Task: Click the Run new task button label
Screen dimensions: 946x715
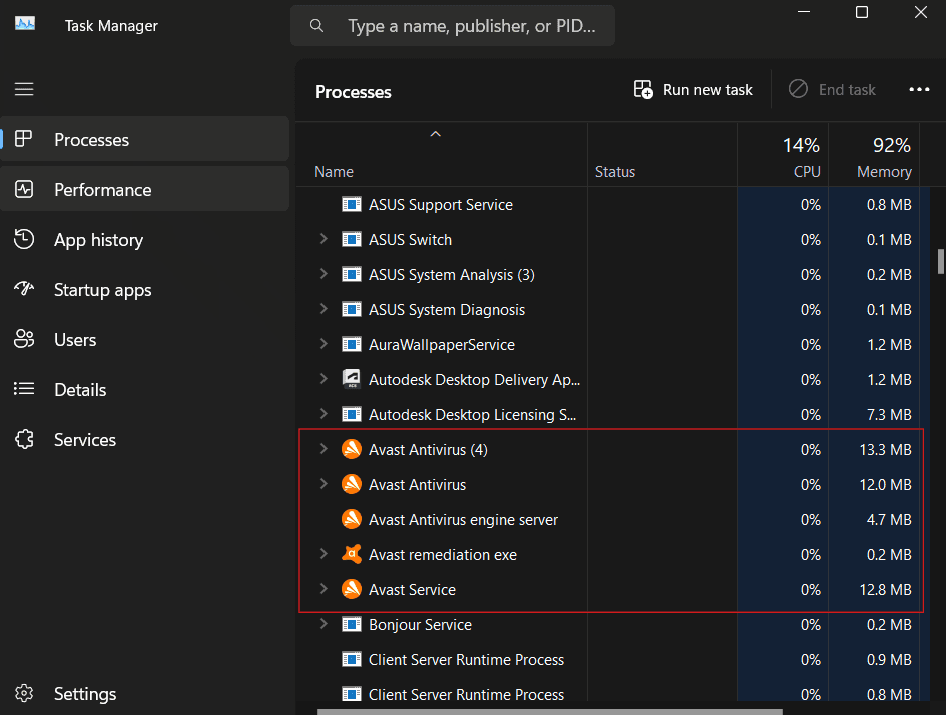Action: coord(708,90)
